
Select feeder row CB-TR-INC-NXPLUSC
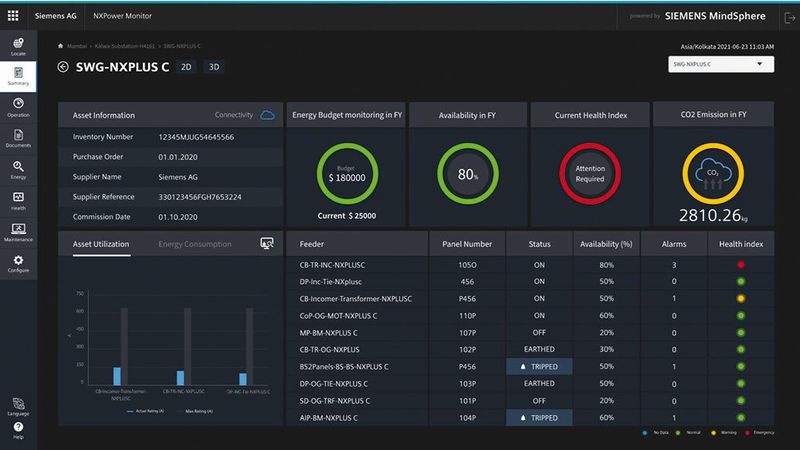(530, 265)
